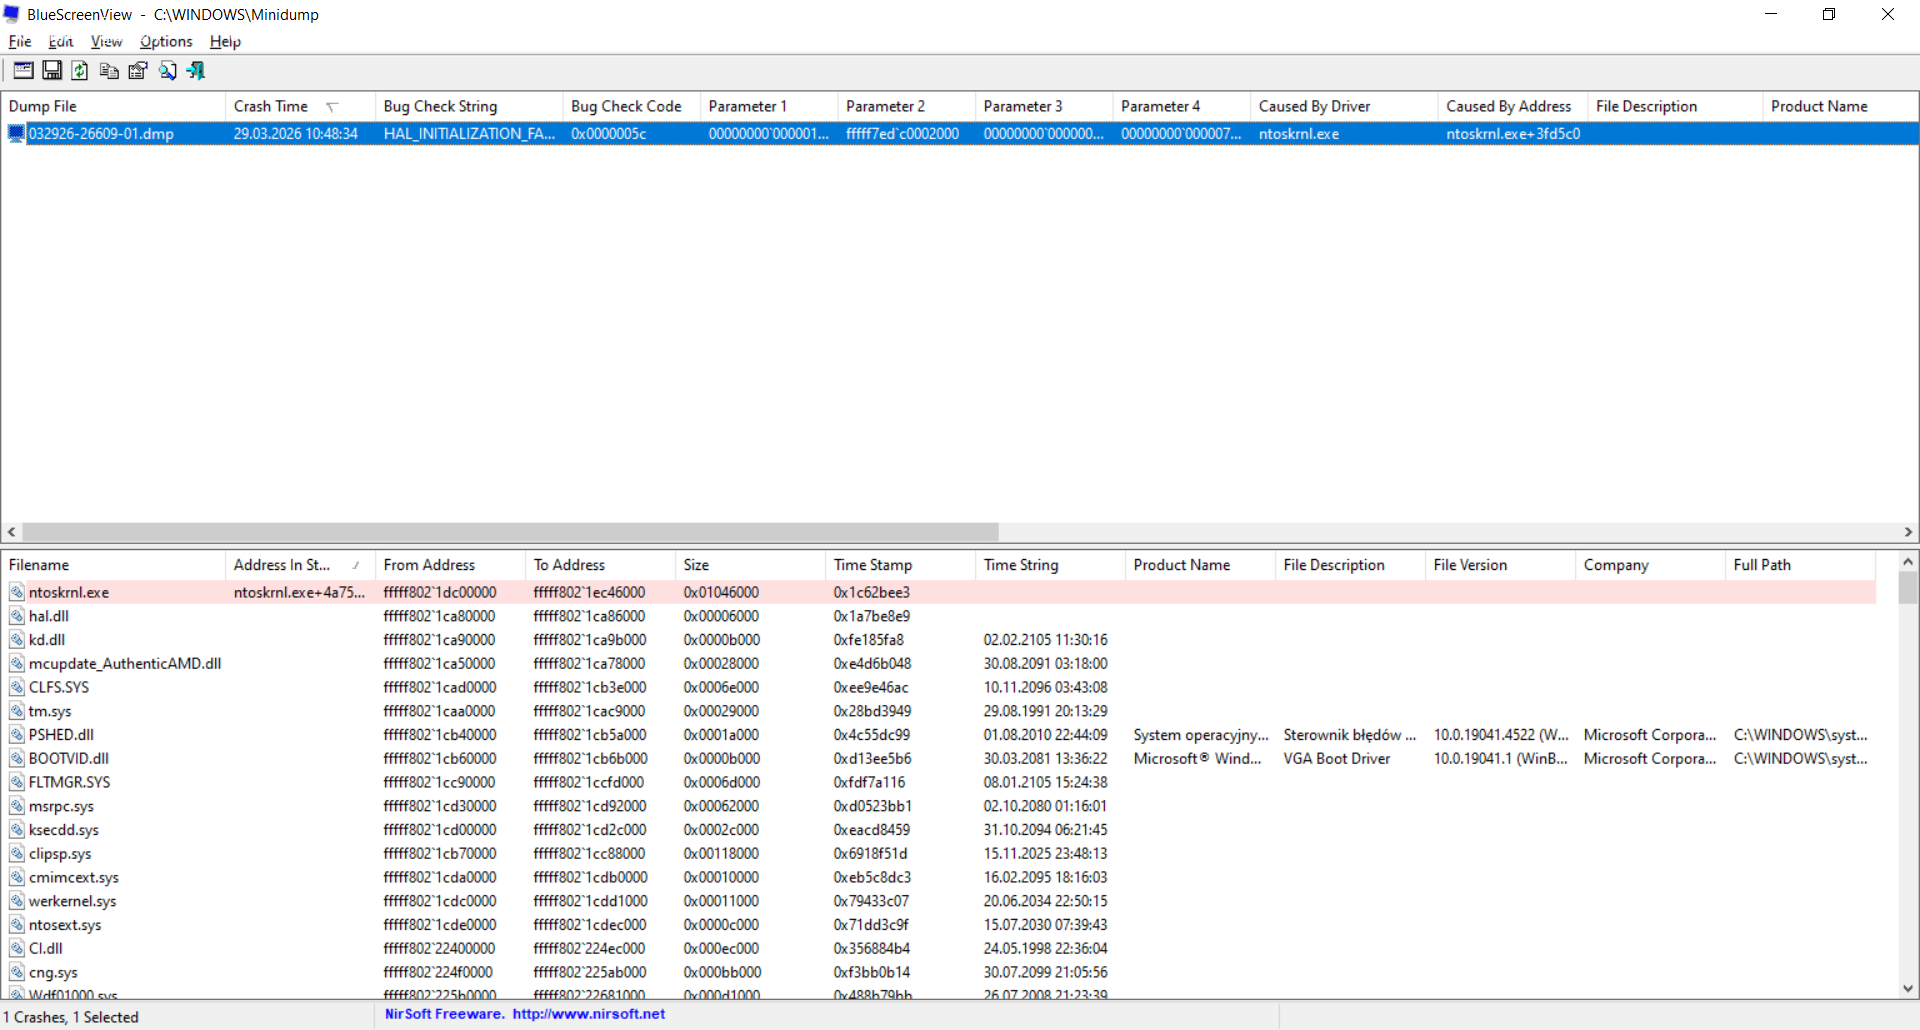This screenshot has width=1920, height=1030.
Task: Click the file icon beside msrpc.sys
Action: [x=17, y=806]
